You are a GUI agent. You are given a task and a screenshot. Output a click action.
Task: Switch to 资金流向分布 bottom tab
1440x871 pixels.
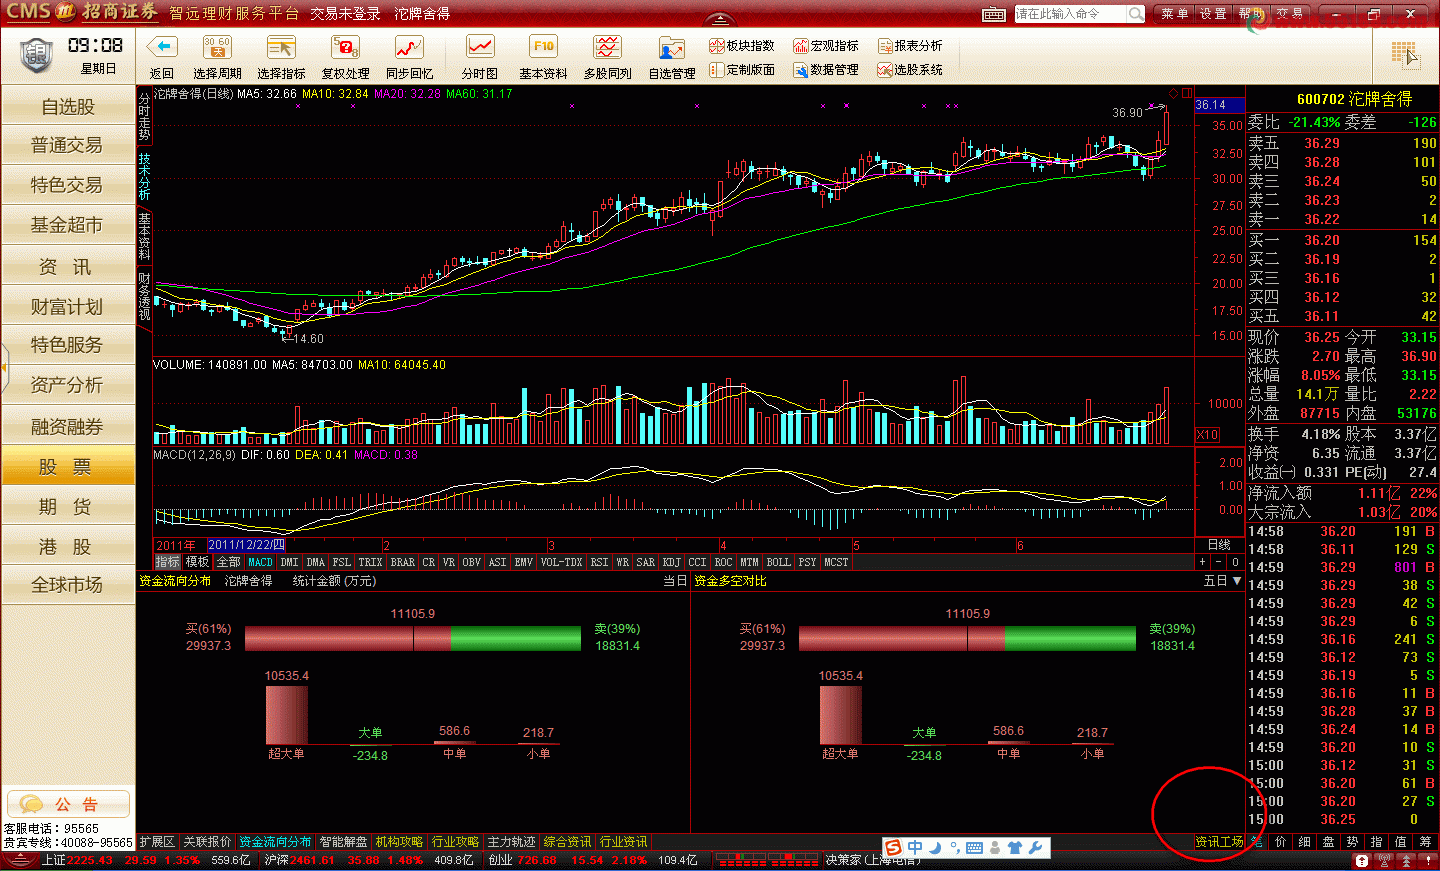click(275, 842)
